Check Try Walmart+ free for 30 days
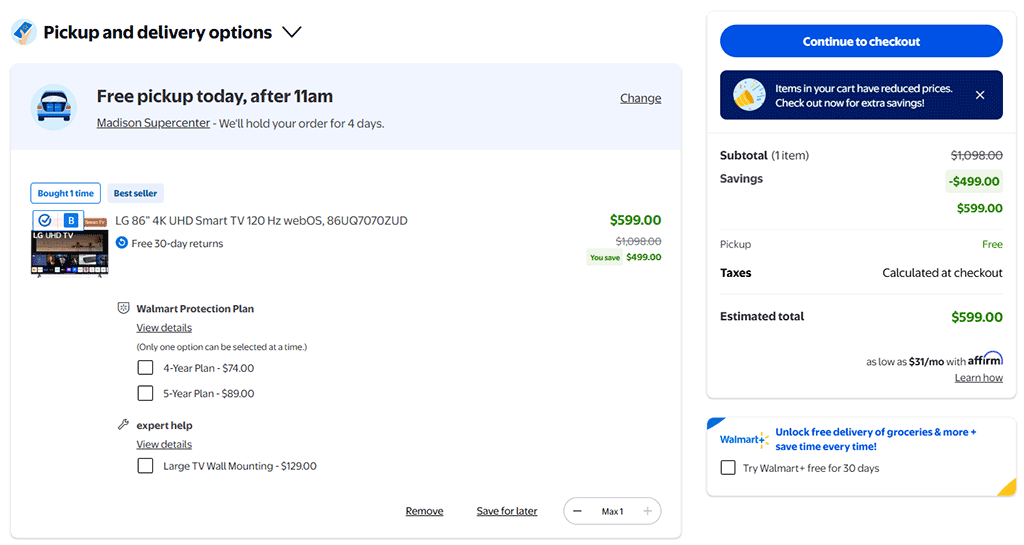 pyautogui.click(x=728, y=467)
